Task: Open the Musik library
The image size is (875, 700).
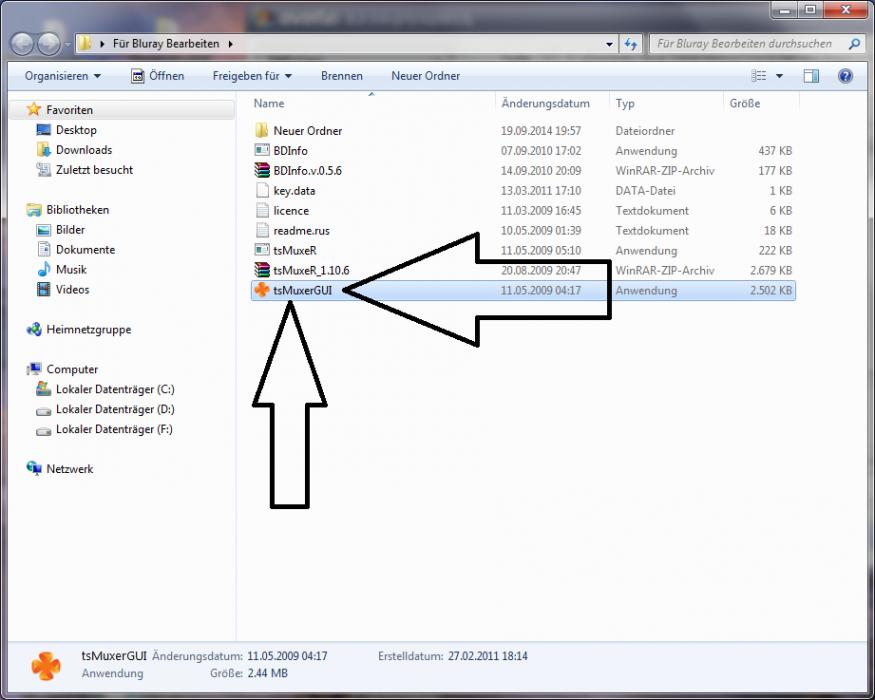Action: click(71, 270)
